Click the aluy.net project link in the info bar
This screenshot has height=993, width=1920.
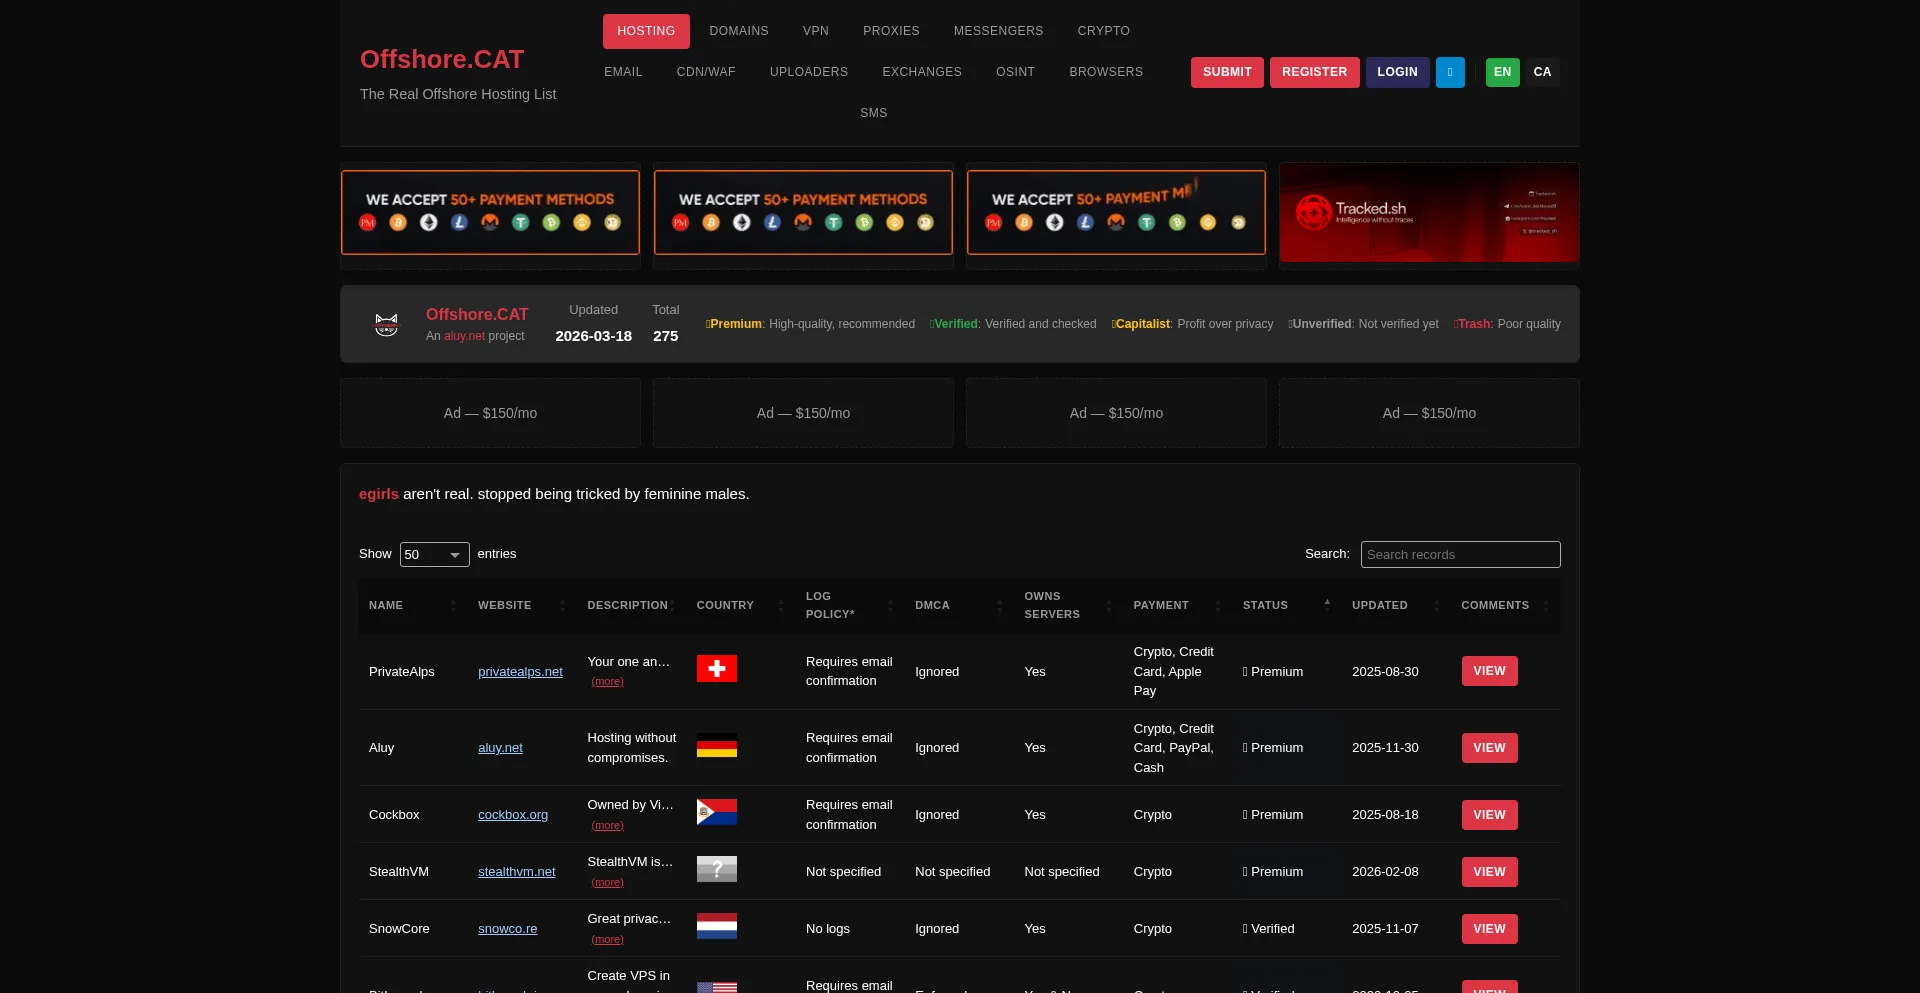(464, 336)
